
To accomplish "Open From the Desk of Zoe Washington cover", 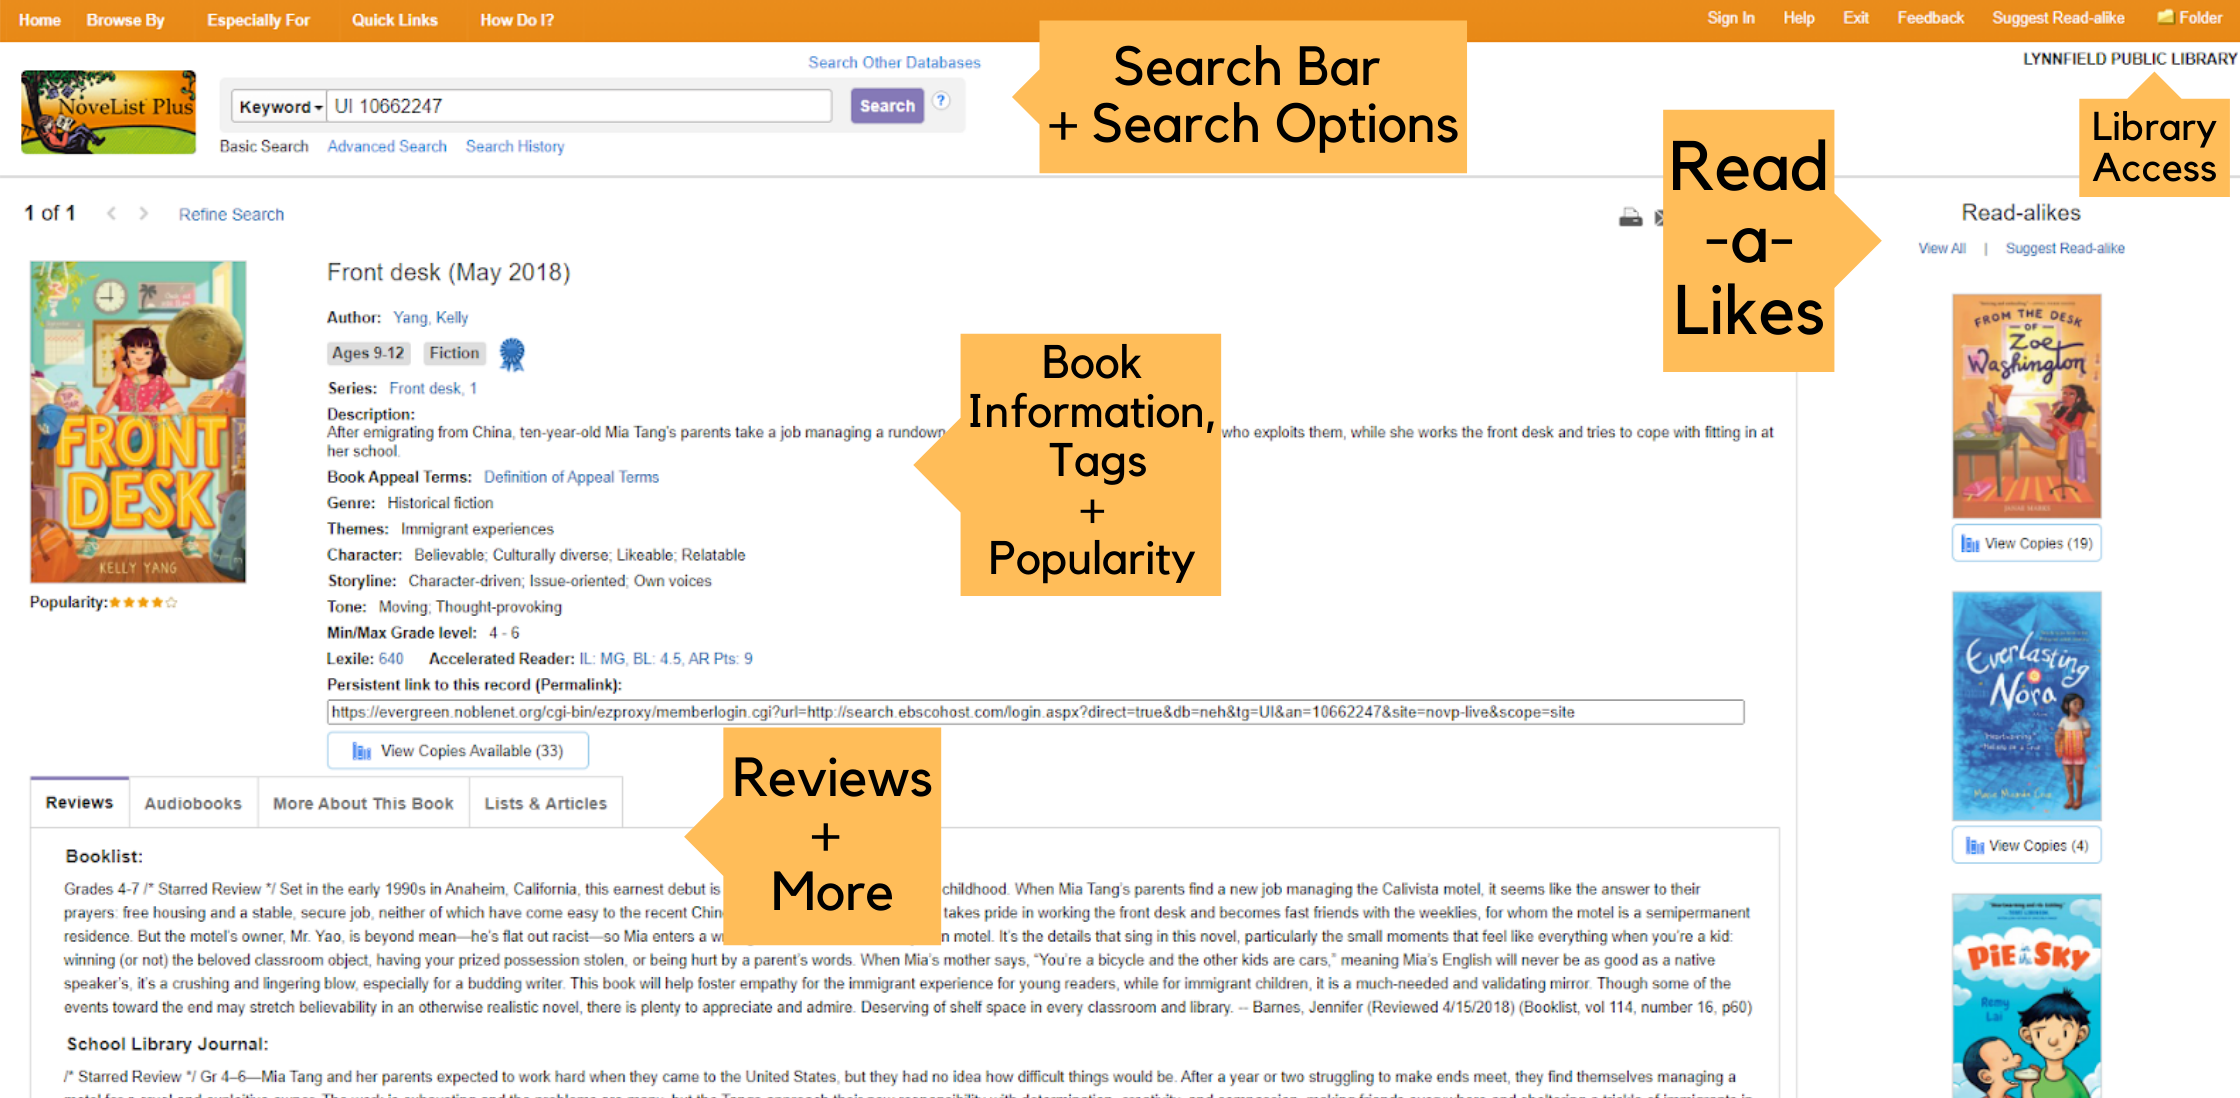I will pos(2027,406).
